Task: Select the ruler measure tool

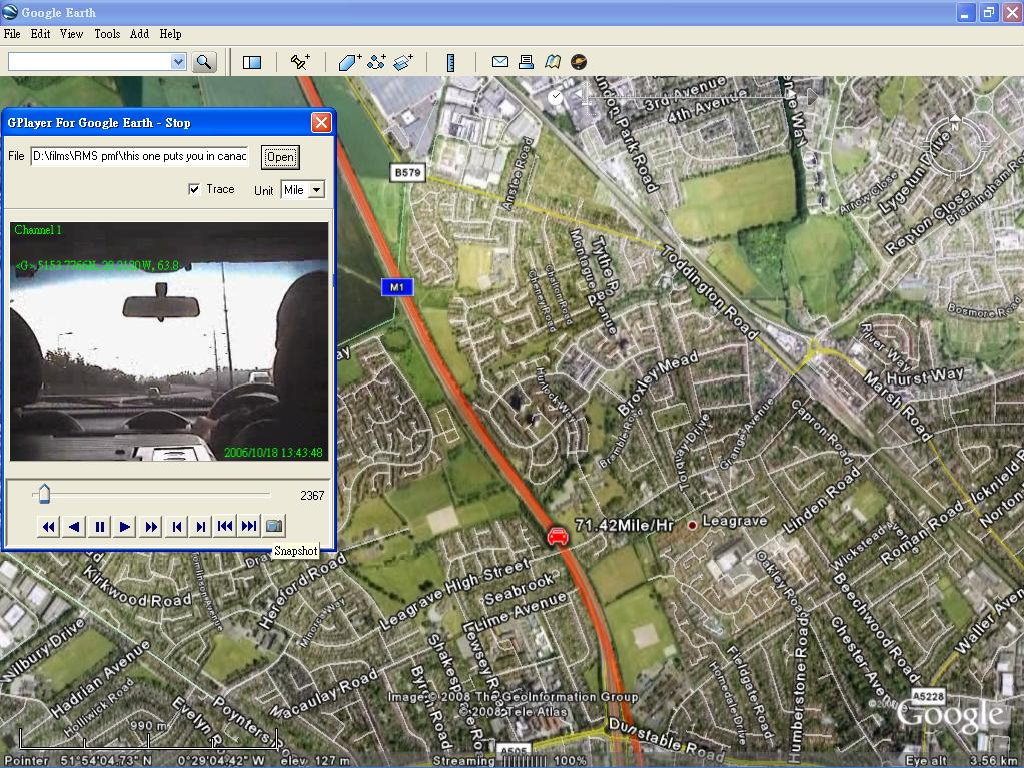Action: (x=450, y=62)
